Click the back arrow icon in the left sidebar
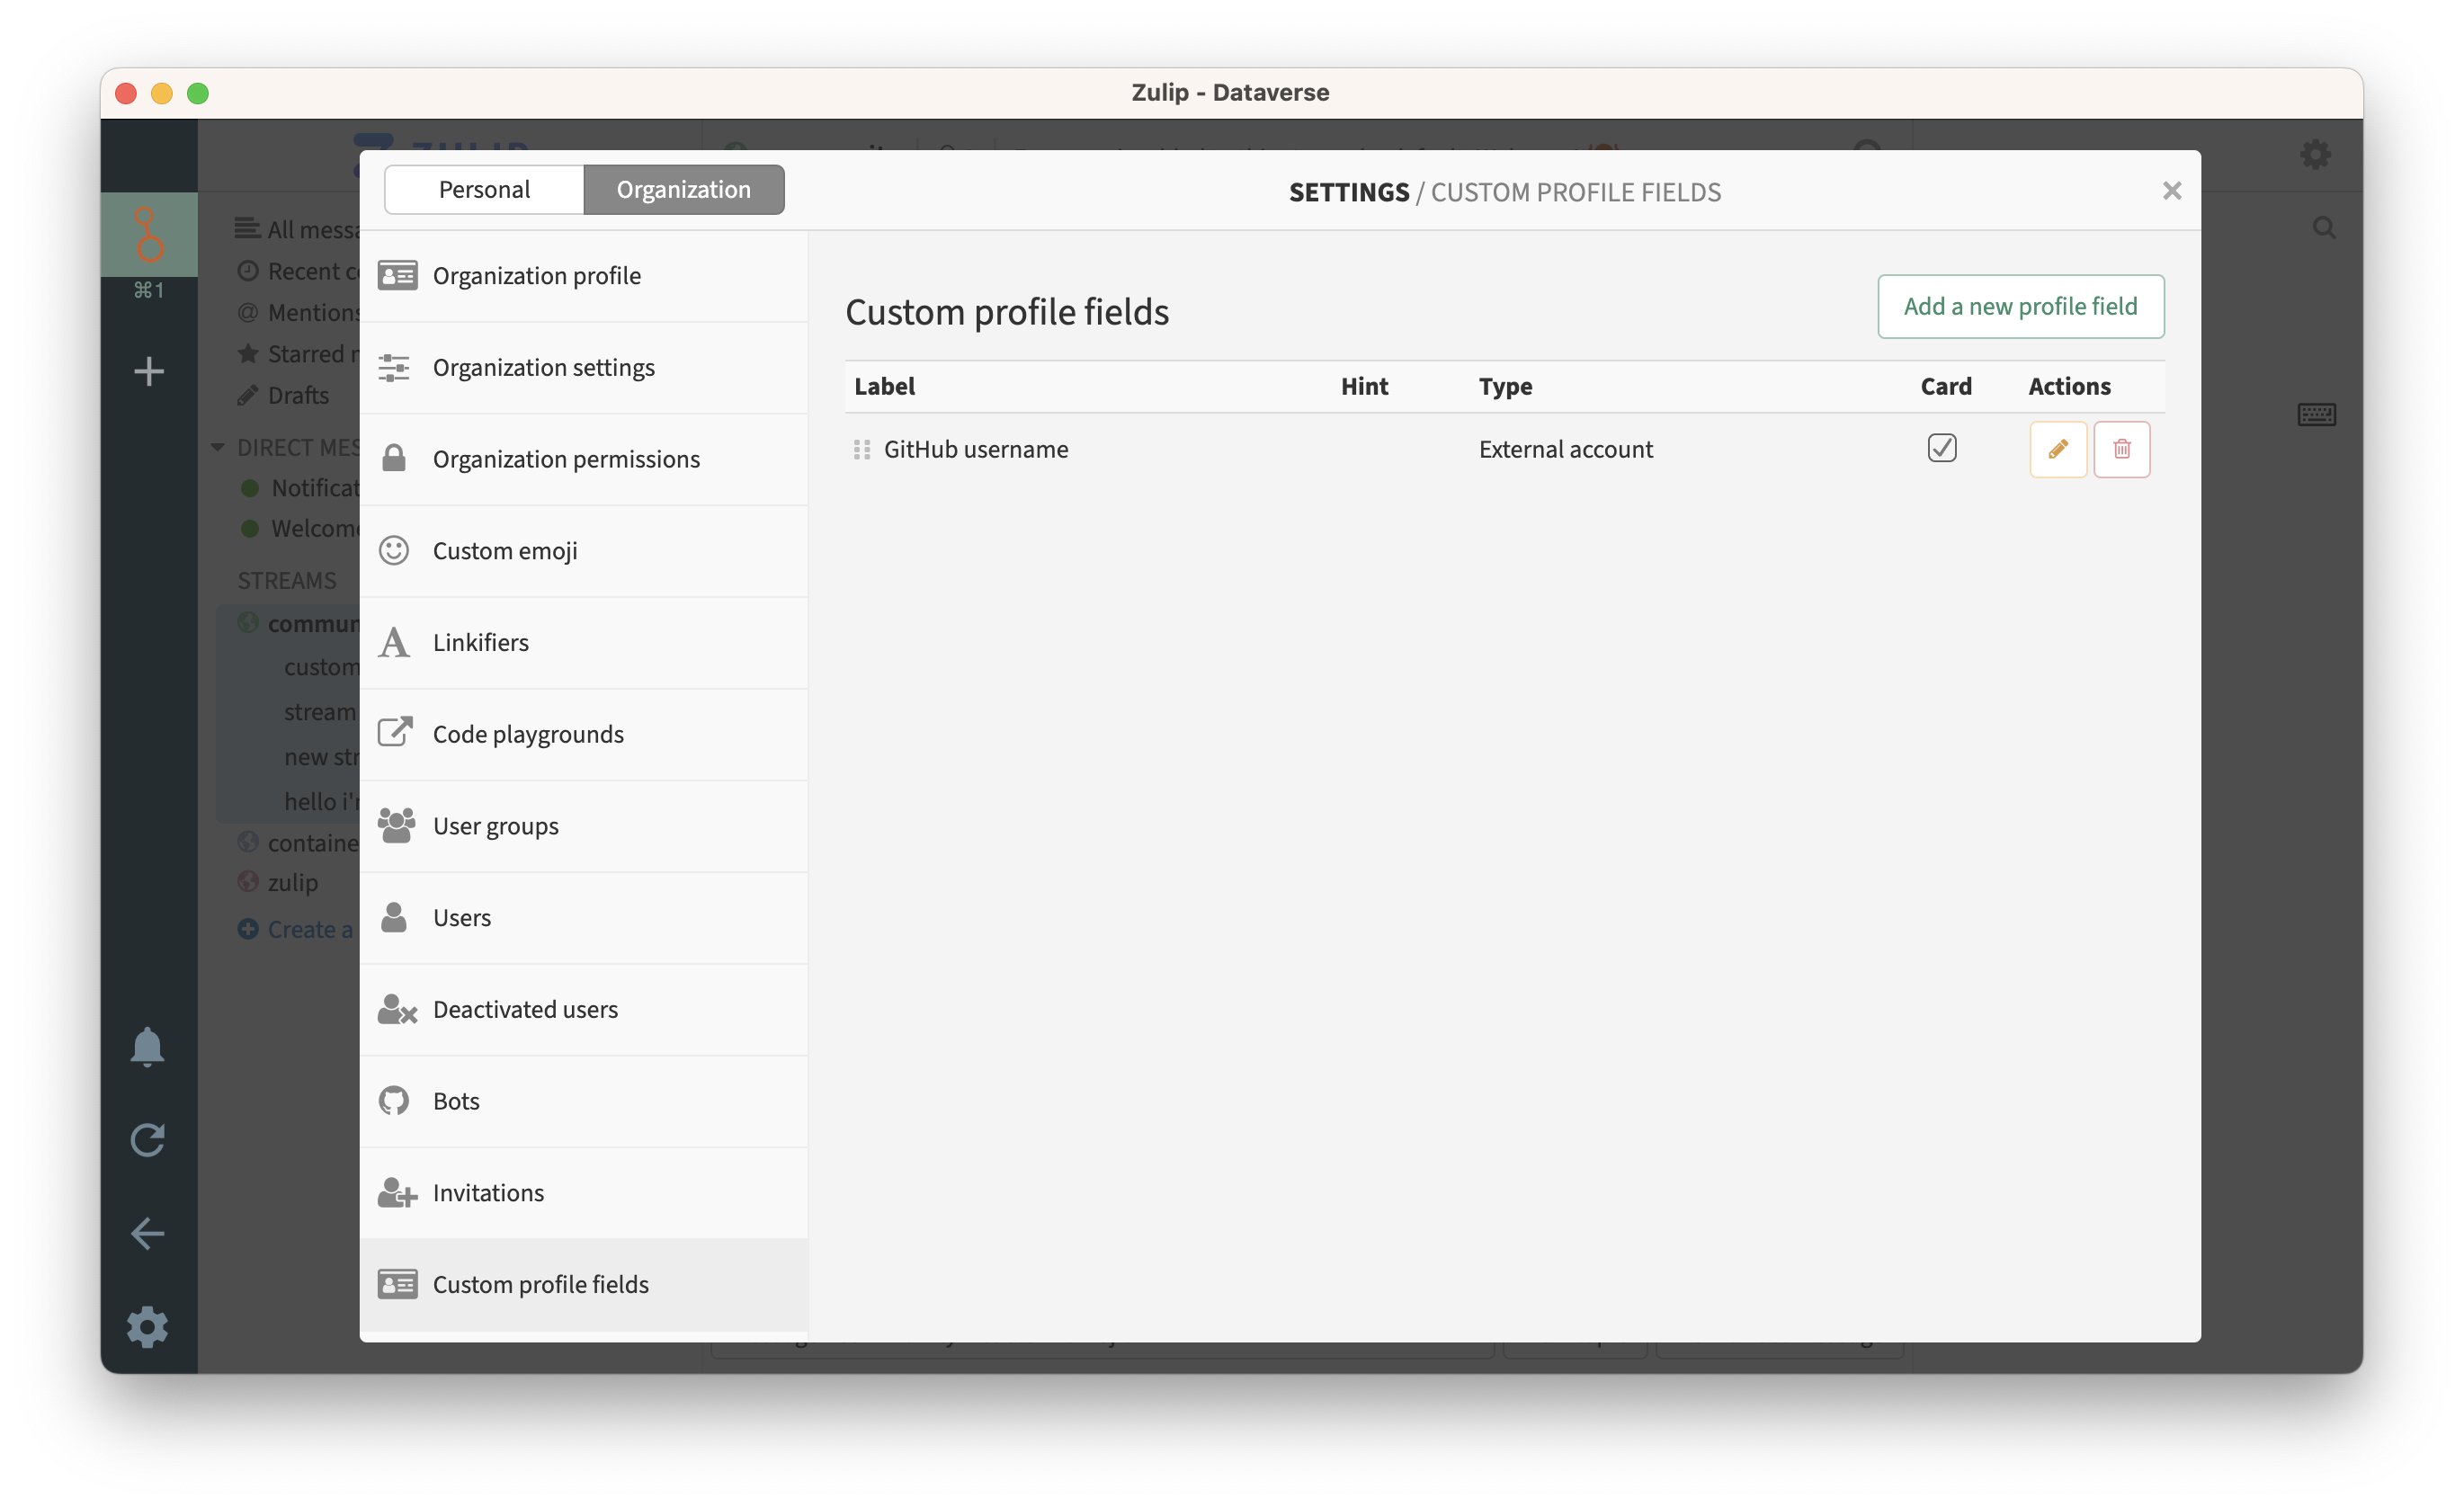 coord(147,1233)
